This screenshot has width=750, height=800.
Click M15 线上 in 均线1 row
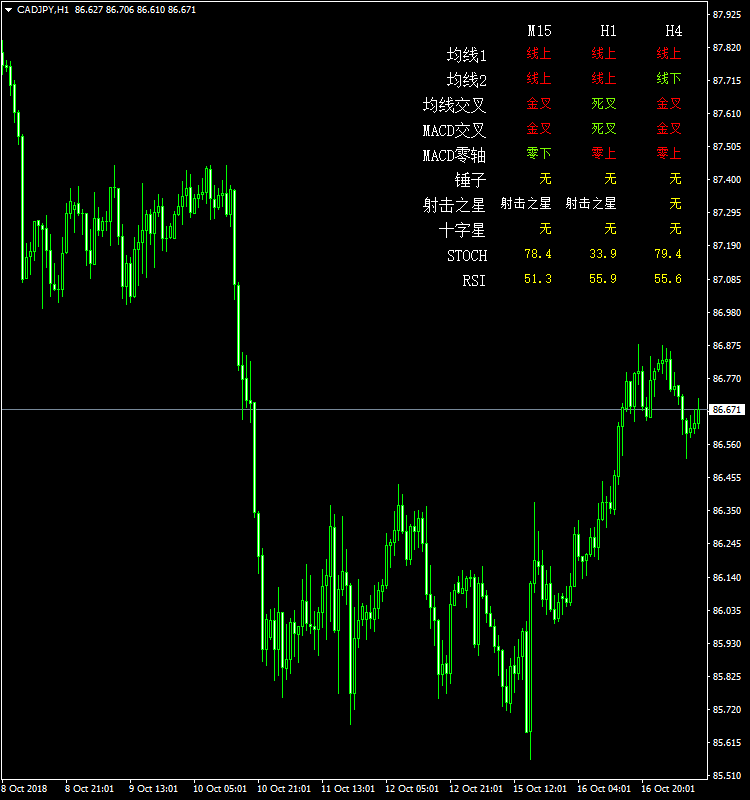click(539, 54)
